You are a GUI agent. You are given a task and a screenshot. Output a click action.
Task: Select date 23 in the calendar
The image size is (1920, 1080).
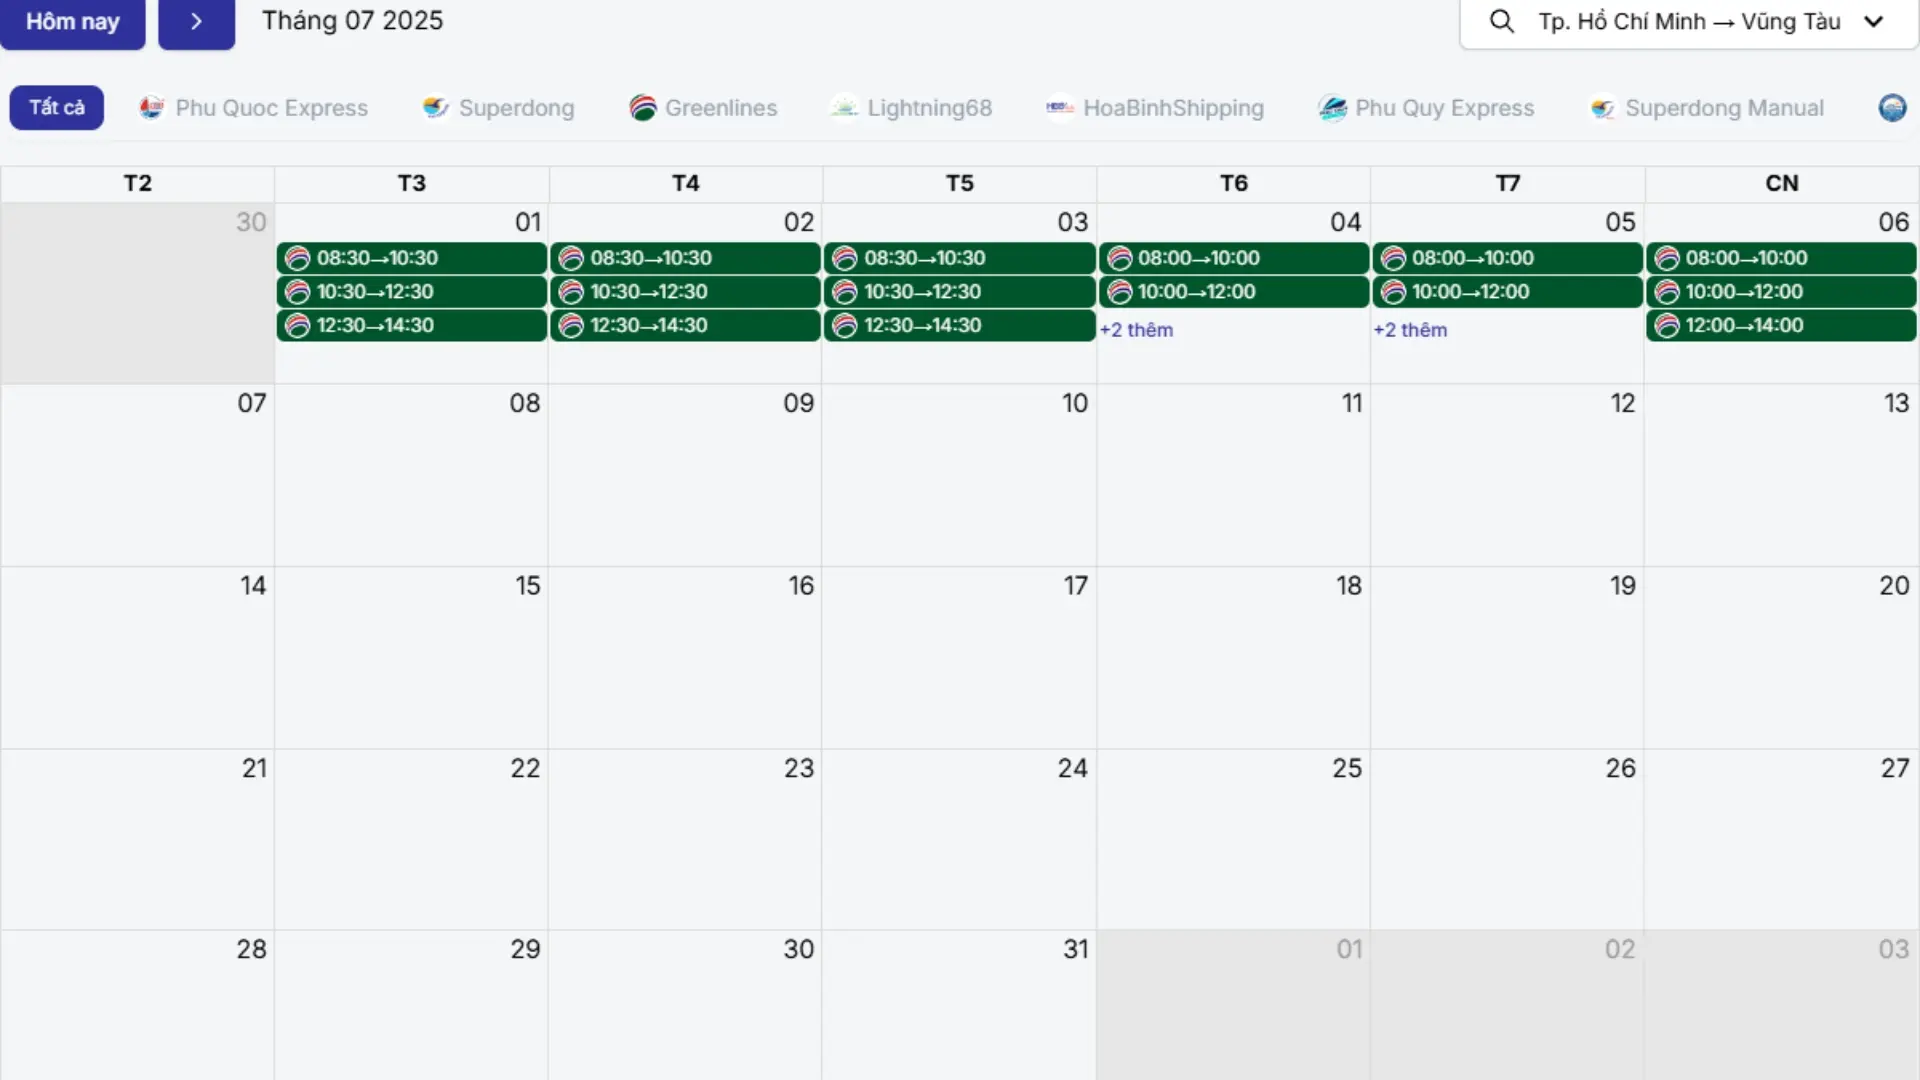tap(799, 768)
